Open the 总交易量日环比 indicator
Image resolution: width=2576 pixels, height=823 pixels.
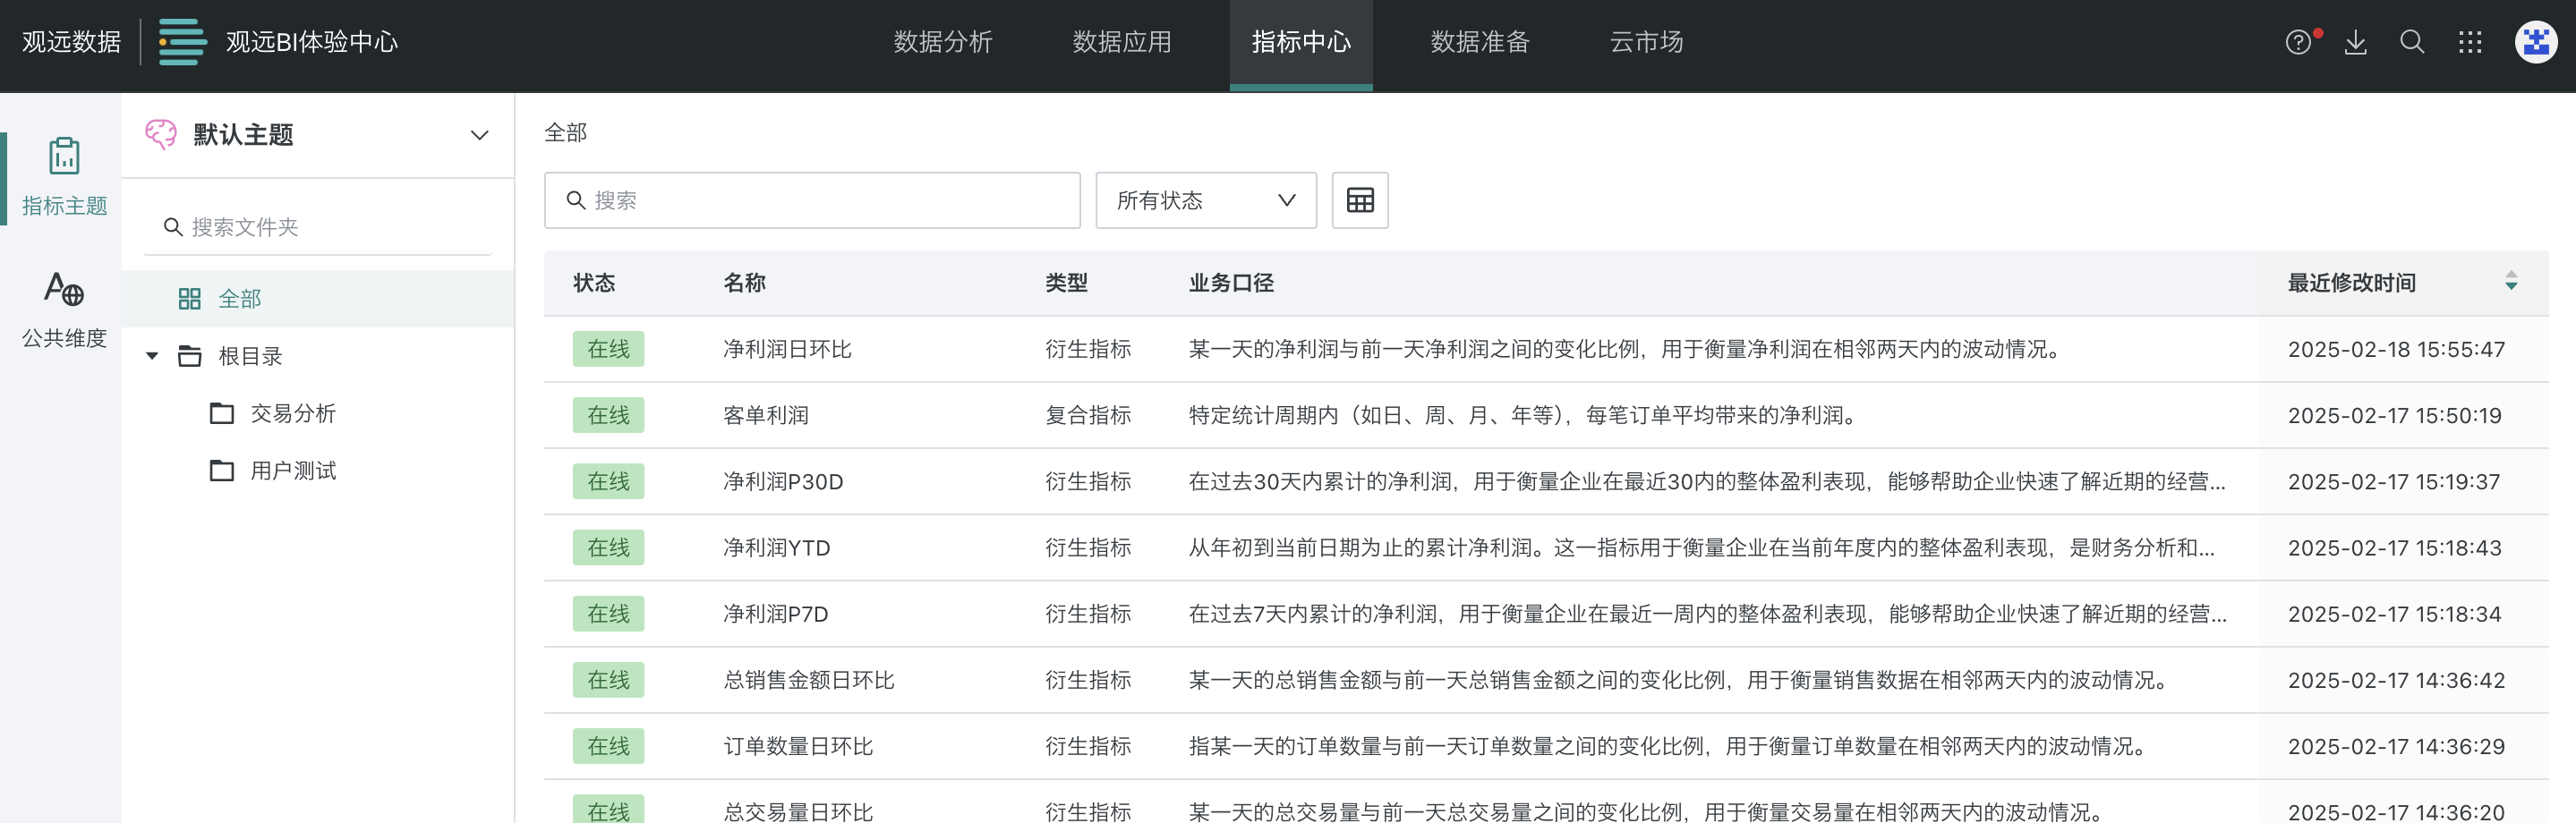tap(798, 811)
